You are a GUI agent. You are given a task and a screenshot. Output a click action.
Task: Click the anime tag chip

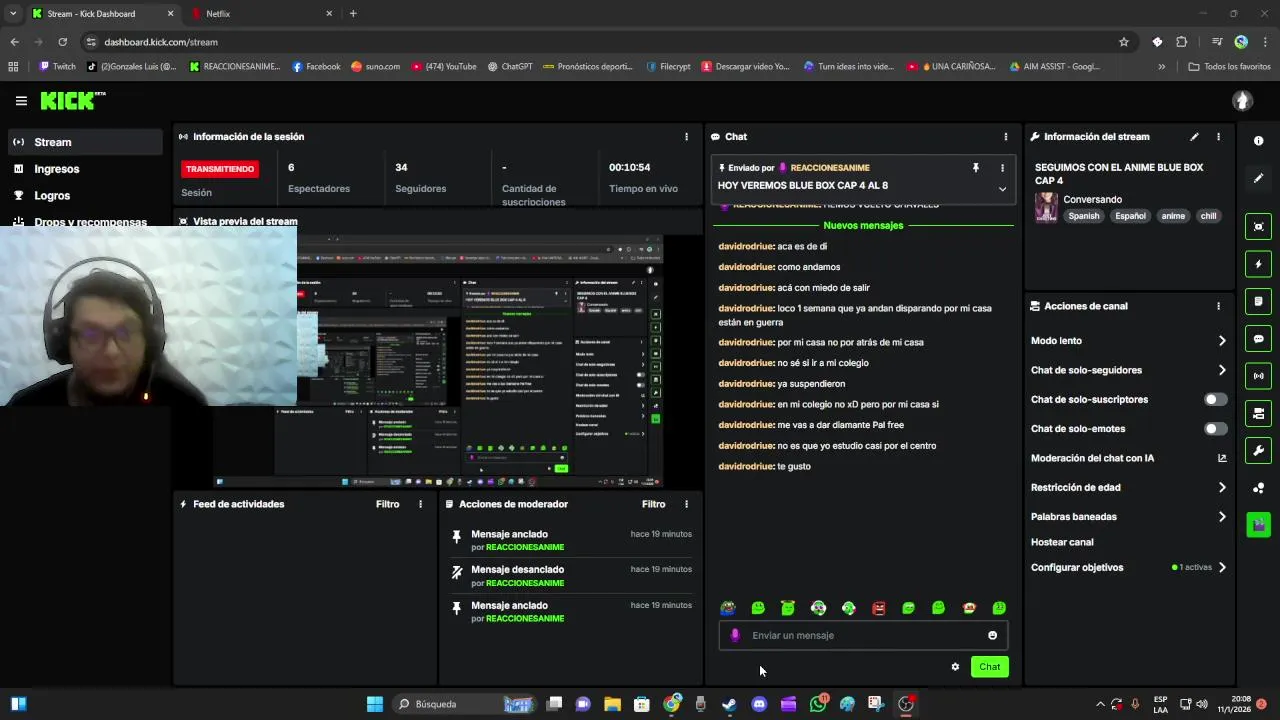point(1173,216)
